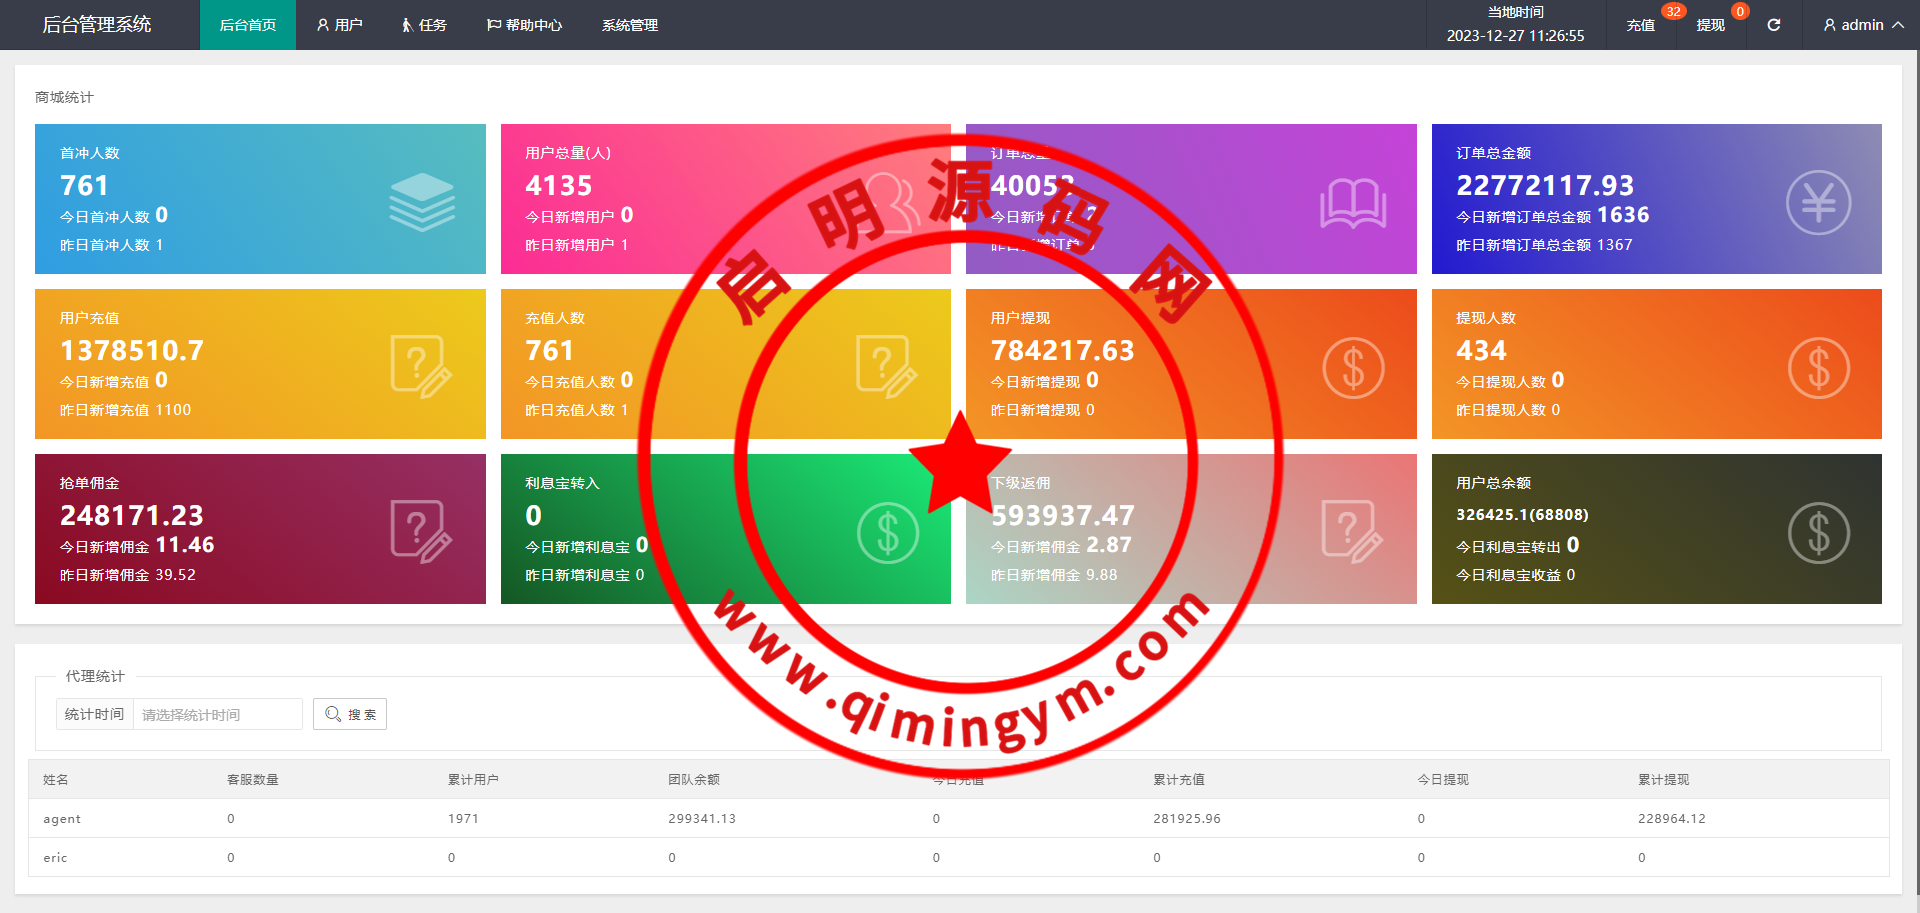1920x913 pixels.
Task: Click the book icon in the purple orders card
Action: [x=1352, y=203]
